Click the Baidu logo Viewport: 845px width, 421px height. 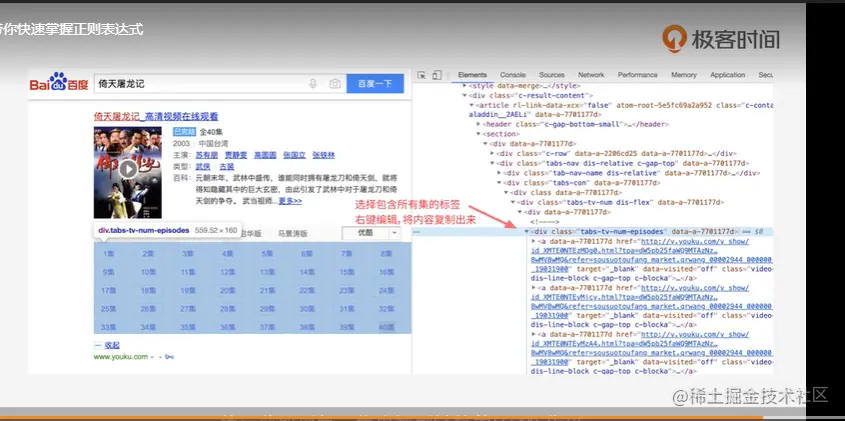59,82
